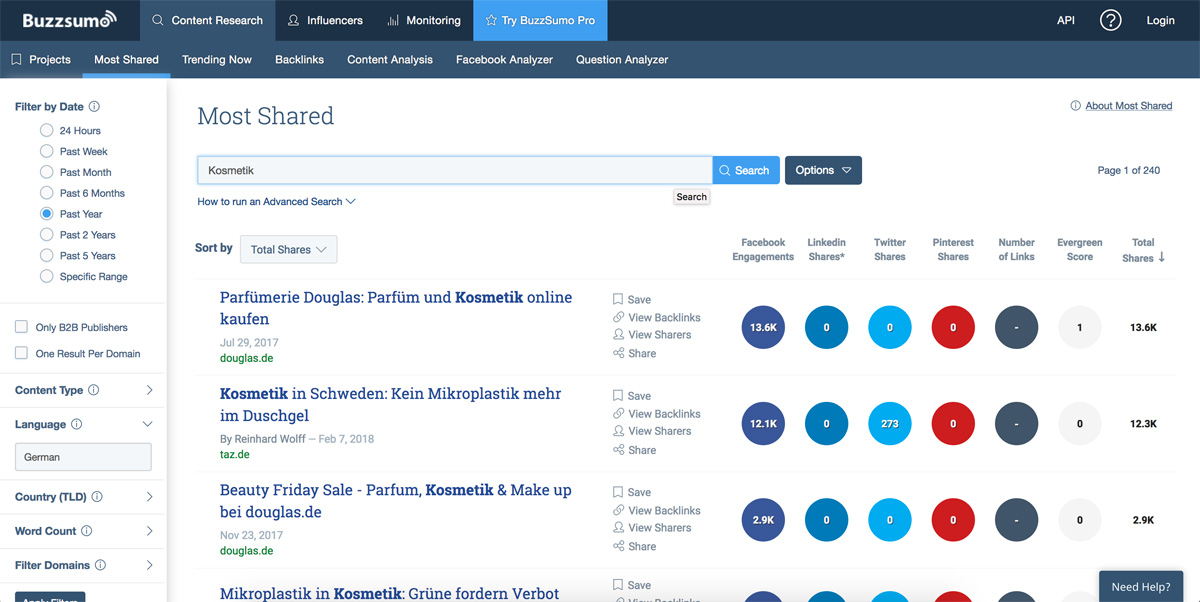Viewport: 1200px width, 602px height.
Task: Click the About Most Shared info icon
Action: click(1076, 106)
